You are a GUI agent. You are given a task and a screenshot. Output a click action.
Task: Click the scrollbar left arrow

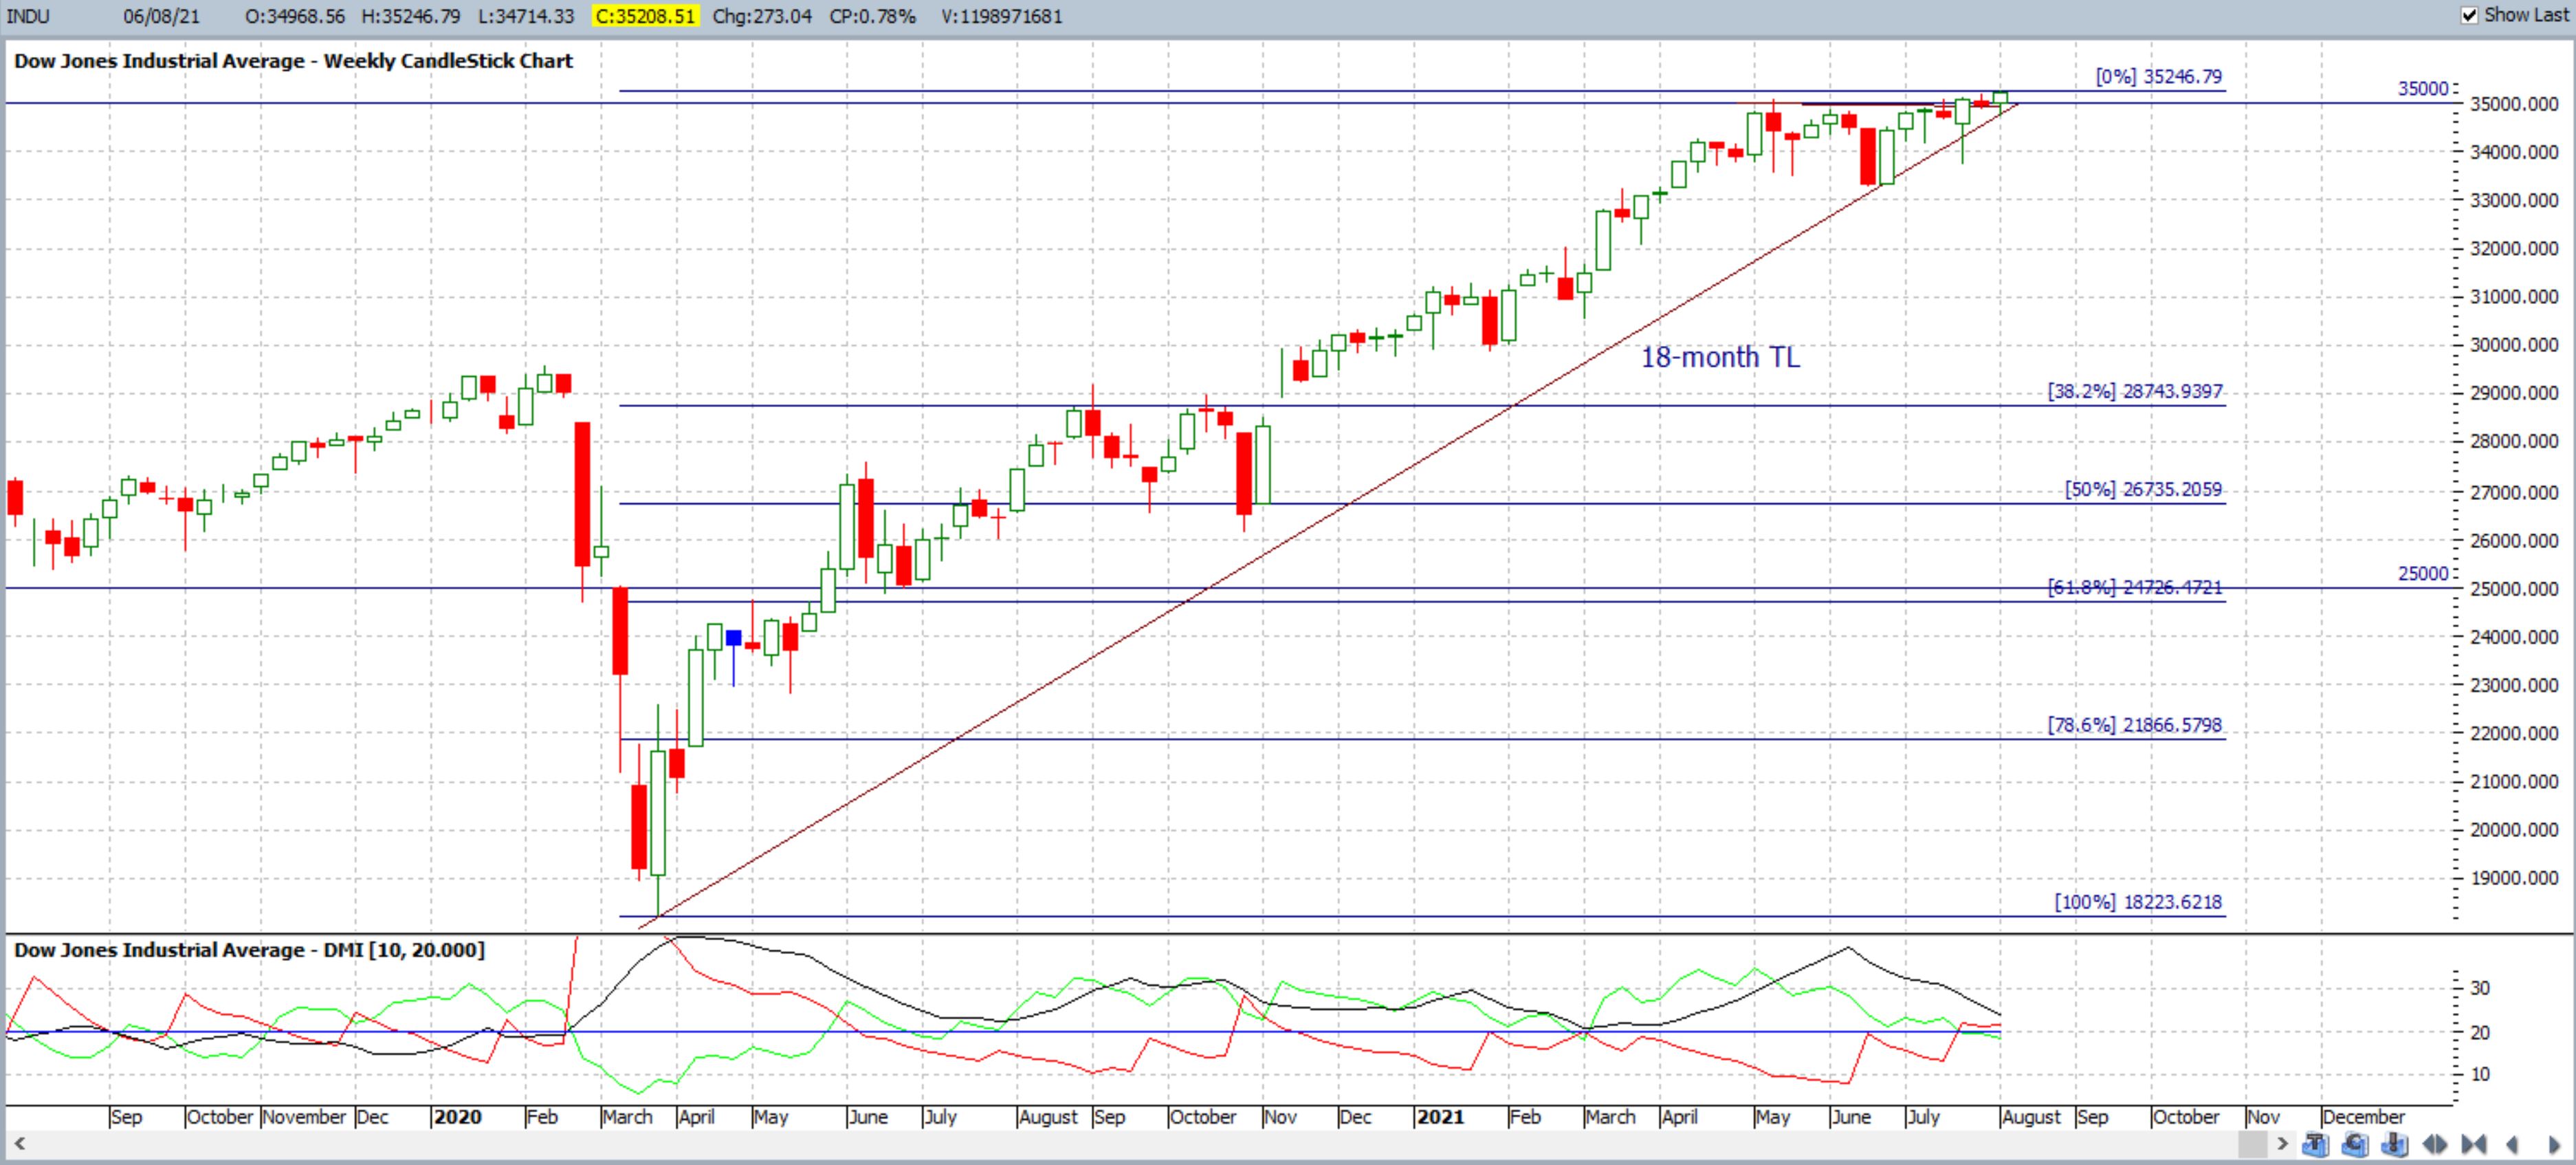point(19,1143)
